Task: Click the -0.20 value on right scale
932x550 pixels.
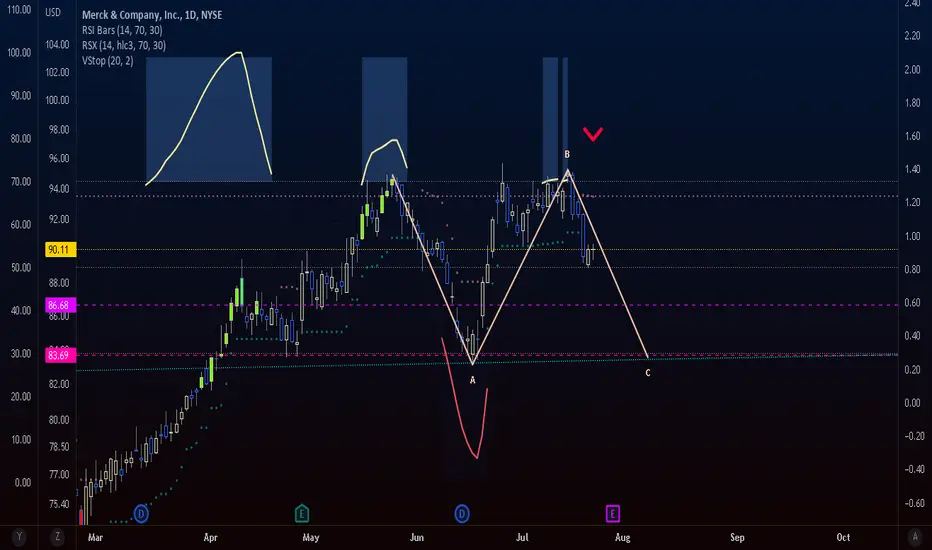Action: (914, 436)
